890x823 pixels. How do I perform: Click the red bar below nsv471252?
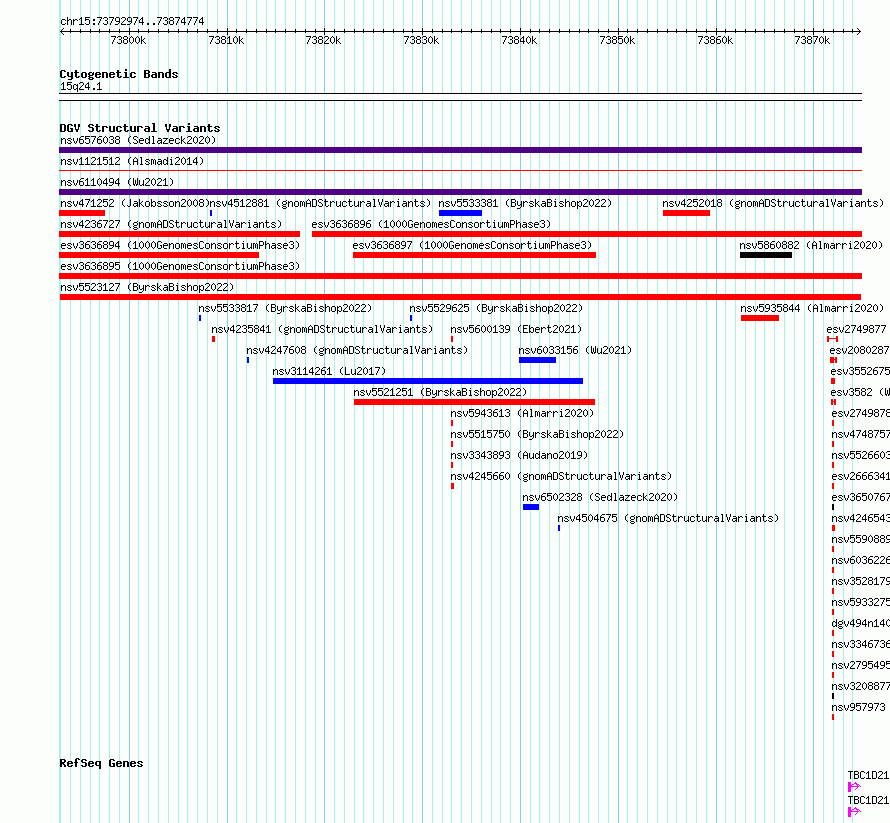tap(82, 213)
